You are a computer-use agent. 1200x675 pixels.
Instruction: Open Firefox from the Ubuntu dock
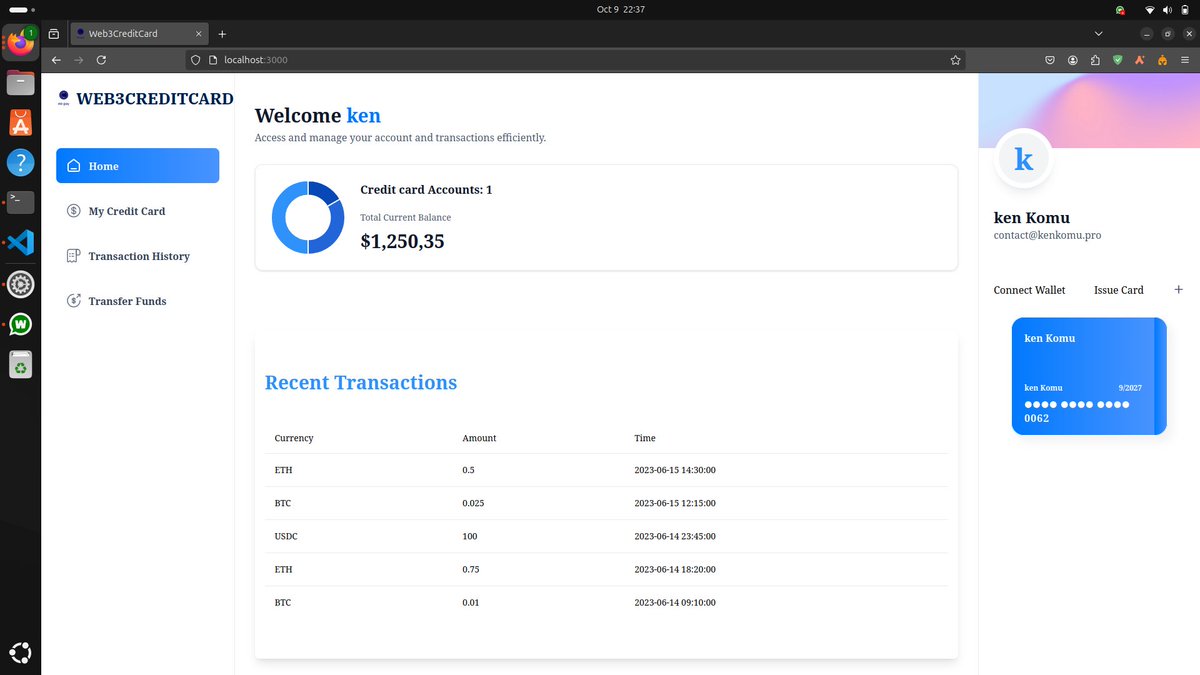[x=20, y=42]
